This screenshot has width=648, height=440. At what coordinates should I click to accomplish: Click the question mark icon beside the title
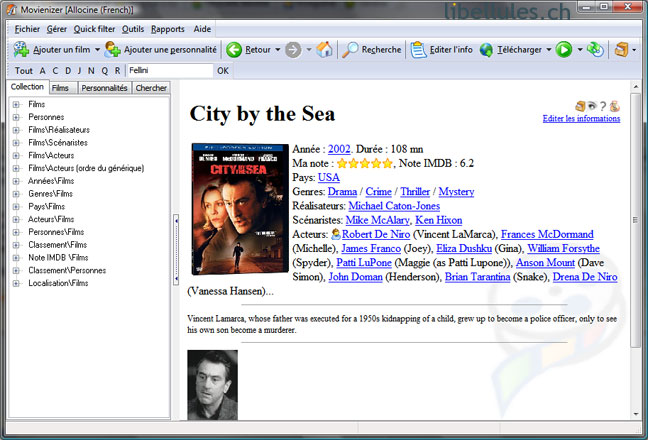tap(603, 106)
